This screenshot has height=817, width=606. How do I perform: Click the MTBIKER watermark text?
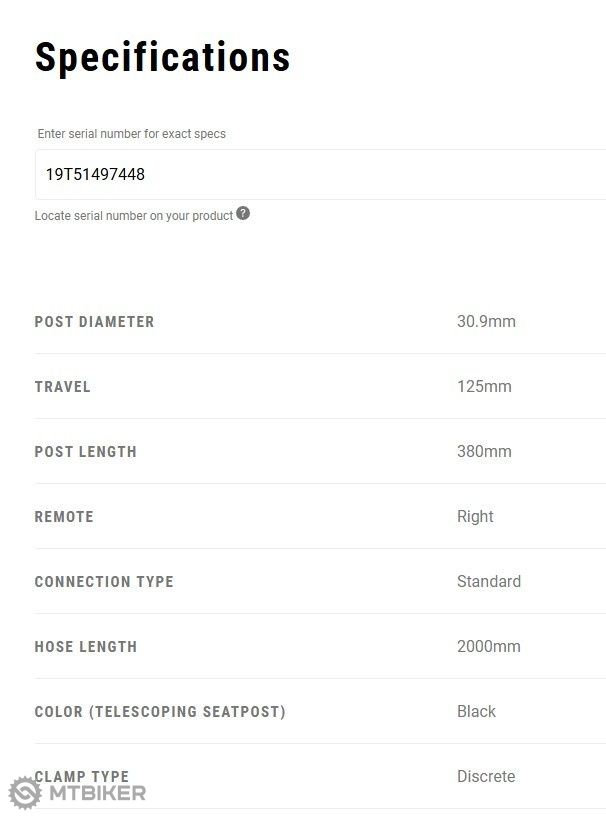97,794
